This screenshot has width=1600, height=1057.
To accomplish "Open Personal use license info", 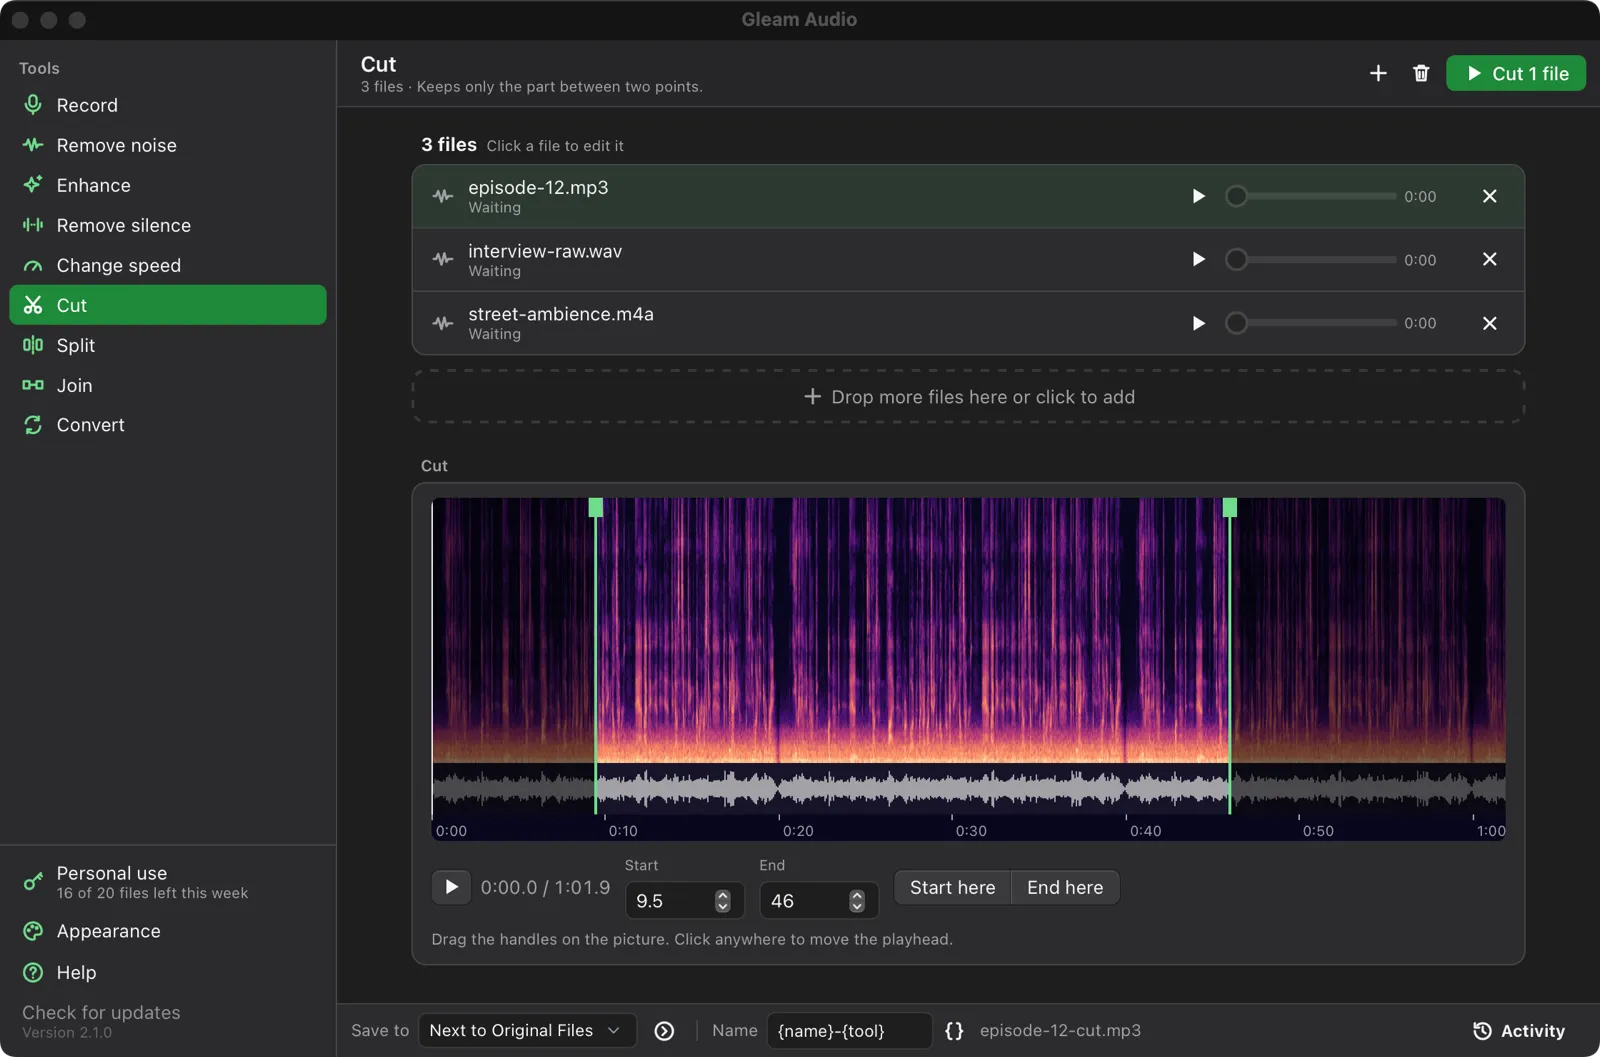I will [x=168, y=882].
